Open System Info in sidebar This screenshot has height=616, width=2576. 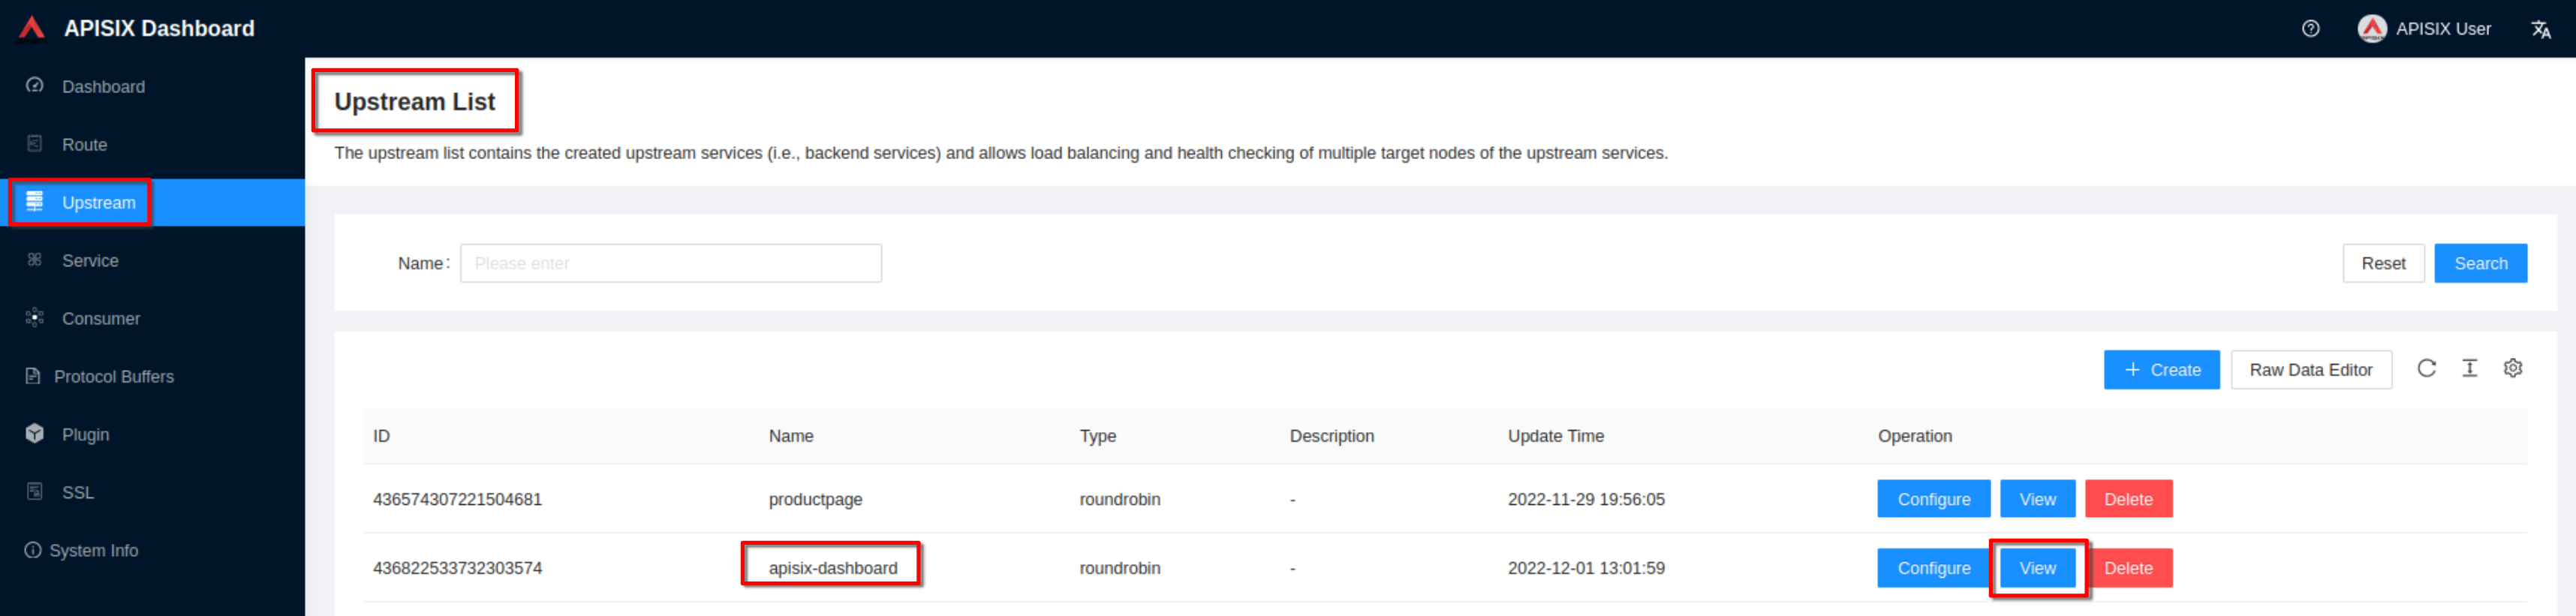93,551
